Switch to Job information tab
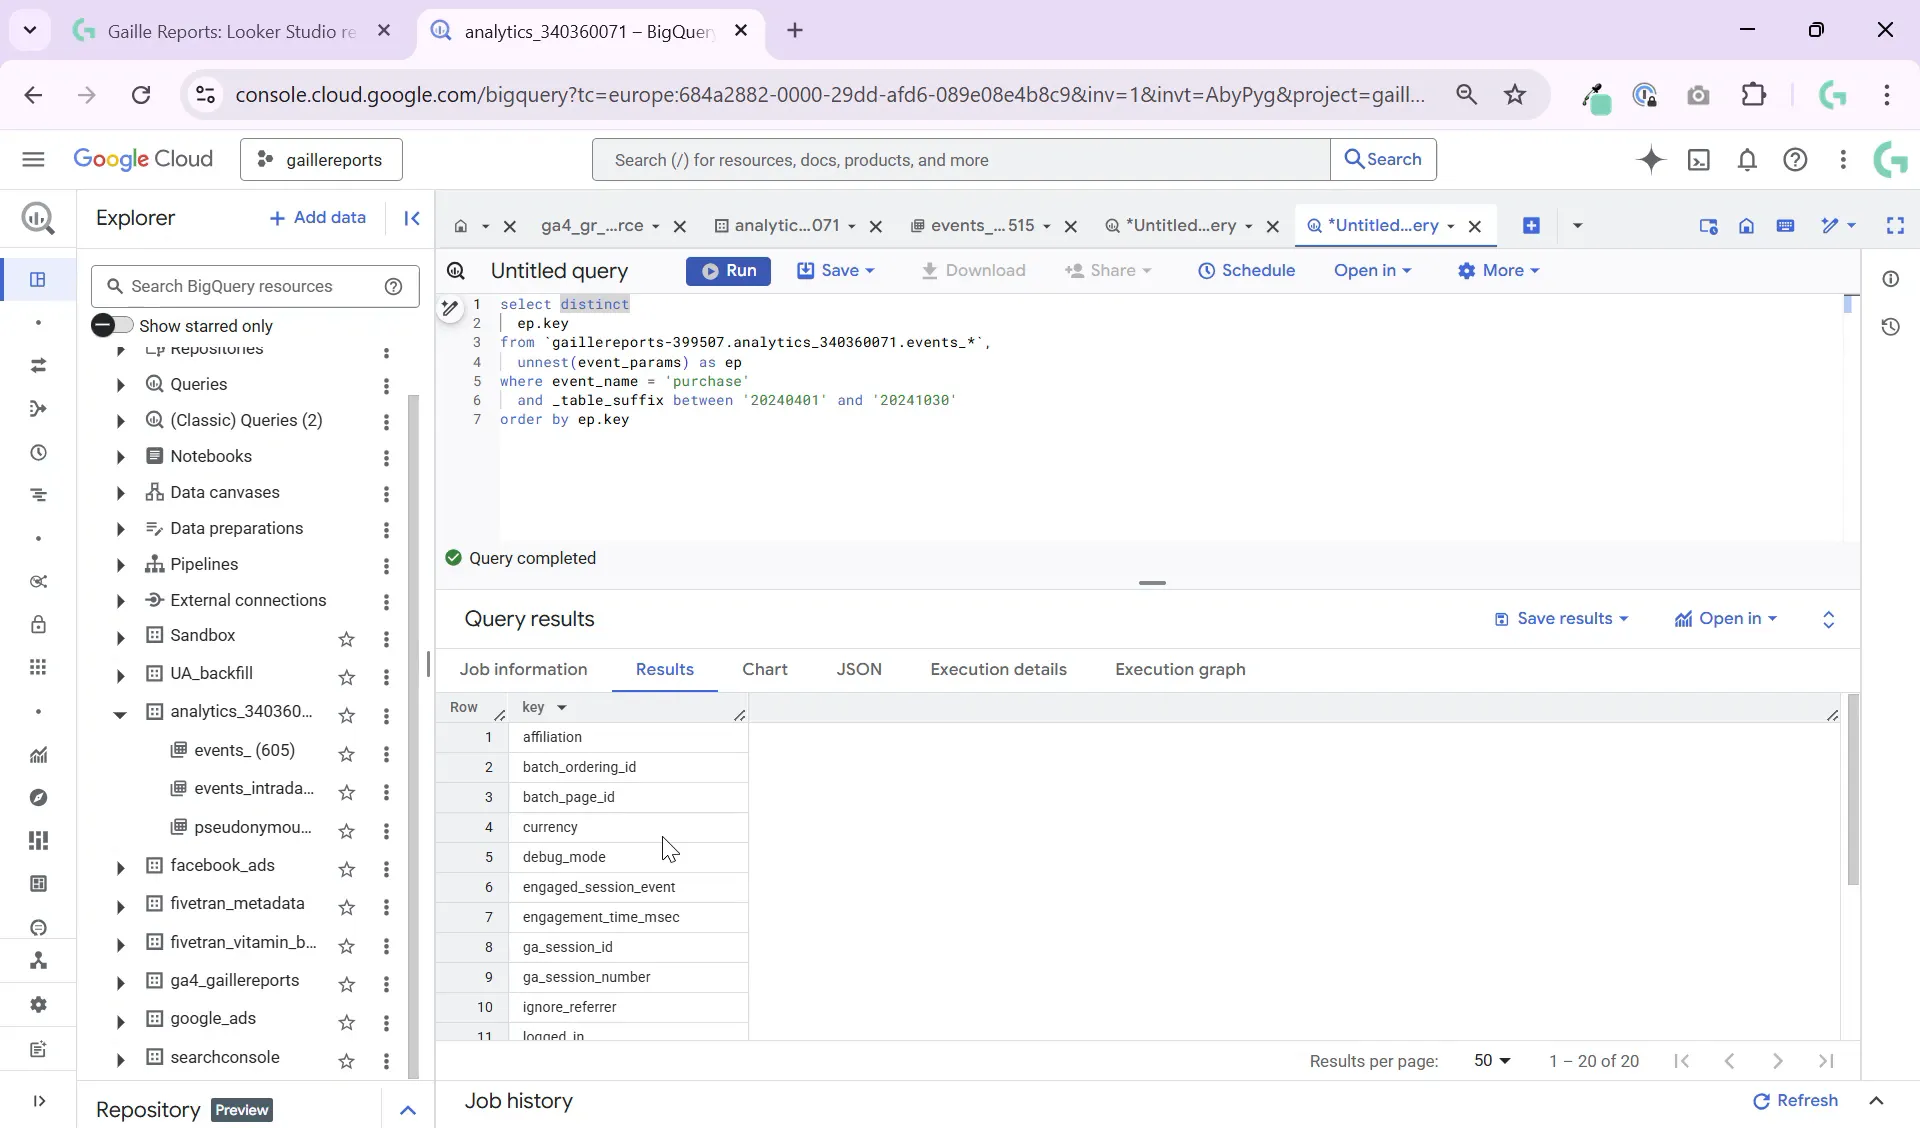This screenshot has height=1128, width=1920. [523, 670]
